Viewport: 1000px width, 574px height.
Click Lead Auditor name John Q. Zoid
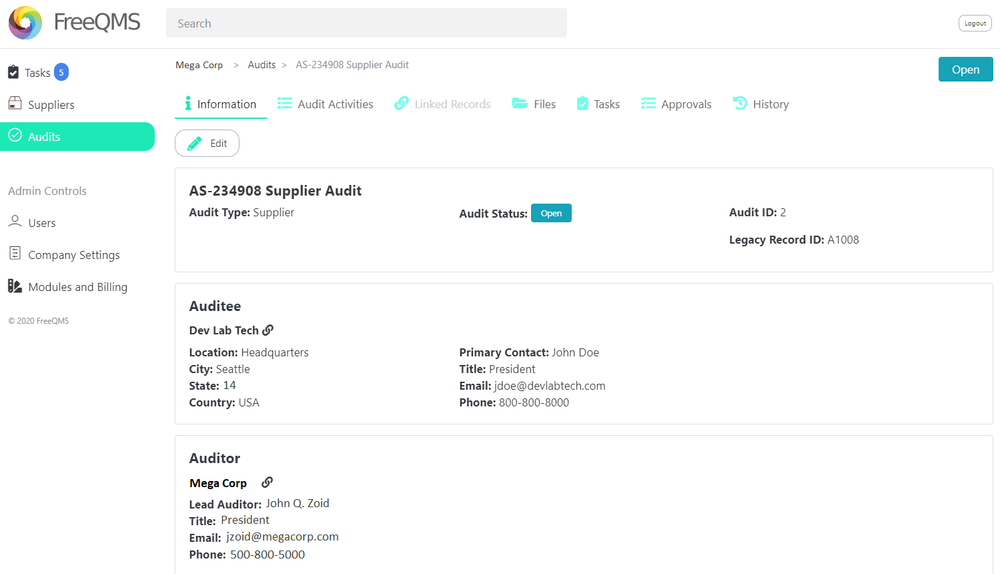297,503
